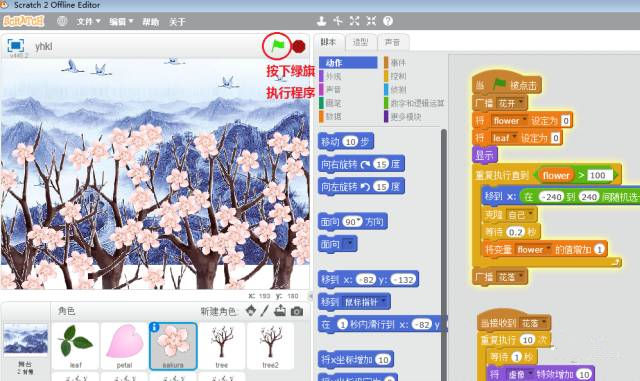Click the block help question mark icon
Image resolution: width=640 pixels, height=381 pixels.
(x=388, y=21)
